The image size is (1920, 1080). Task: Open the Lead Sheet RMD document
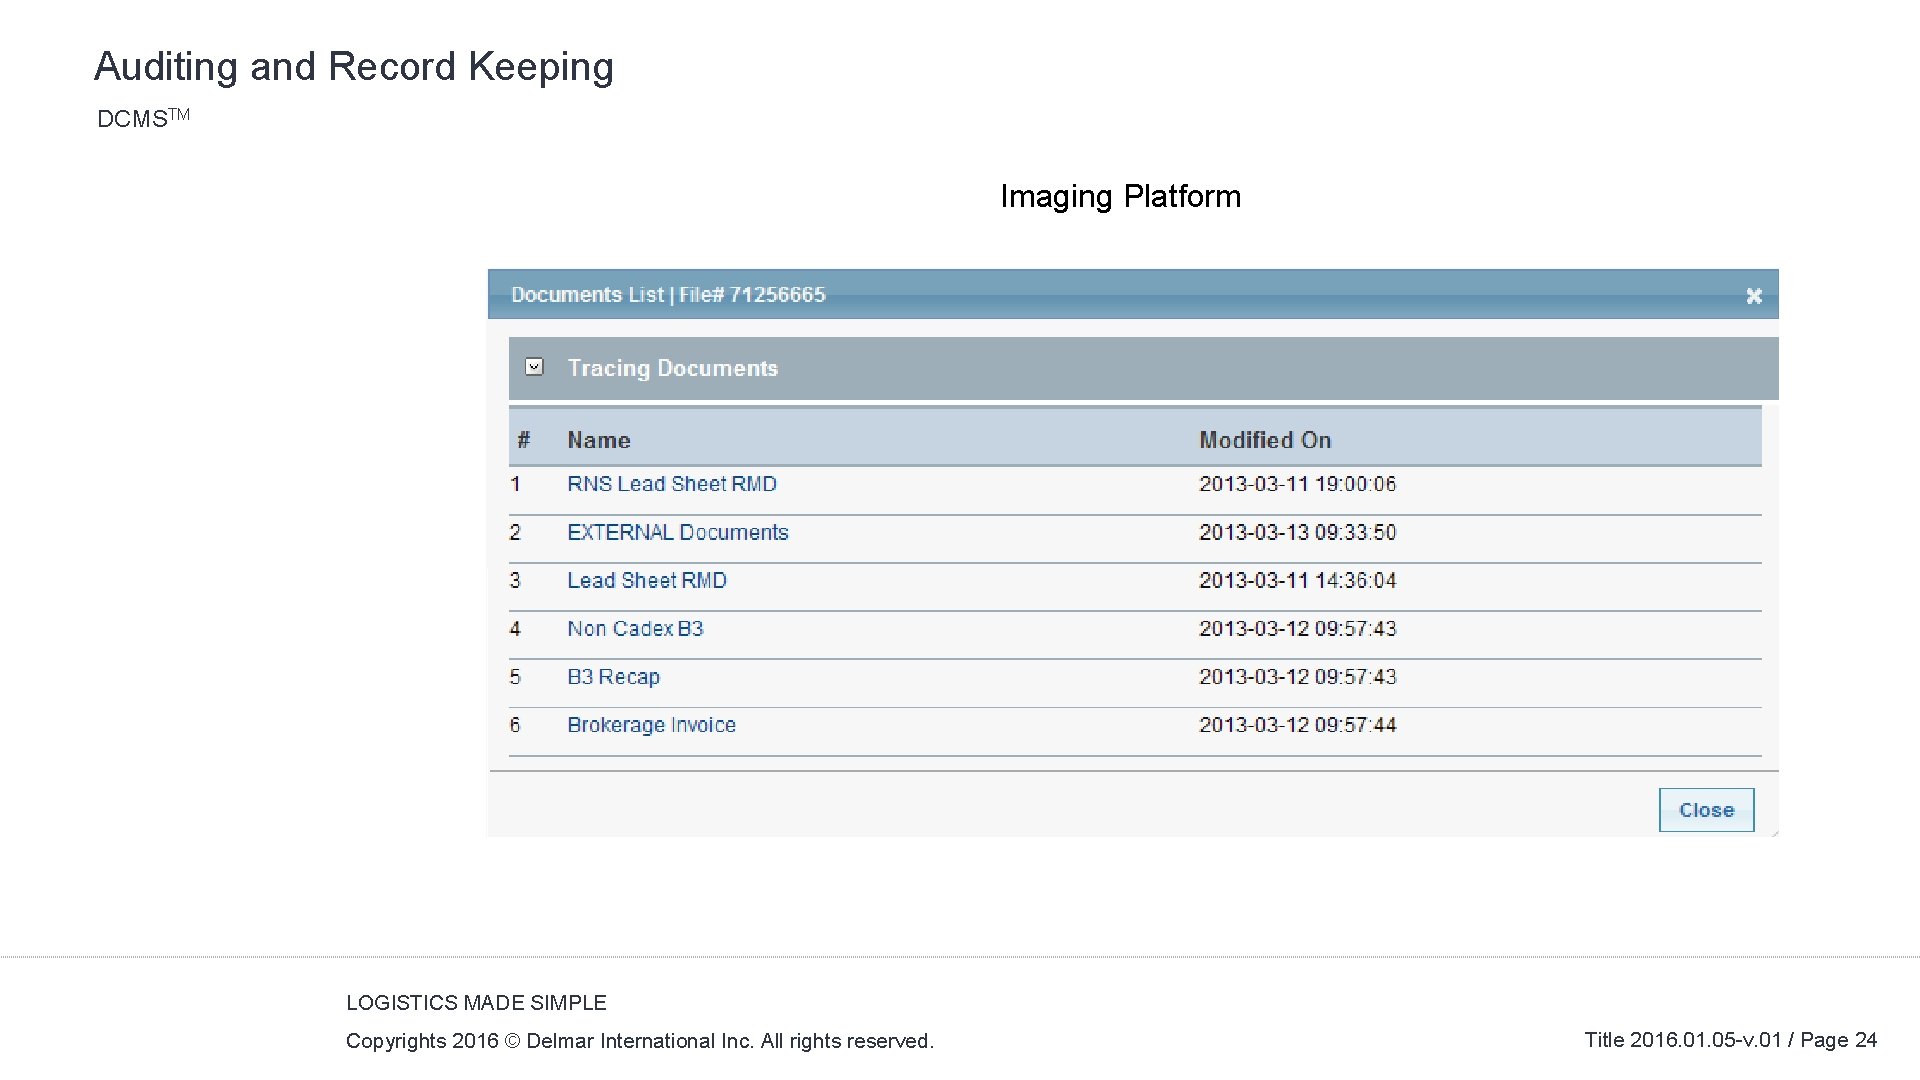coord(646,580)
